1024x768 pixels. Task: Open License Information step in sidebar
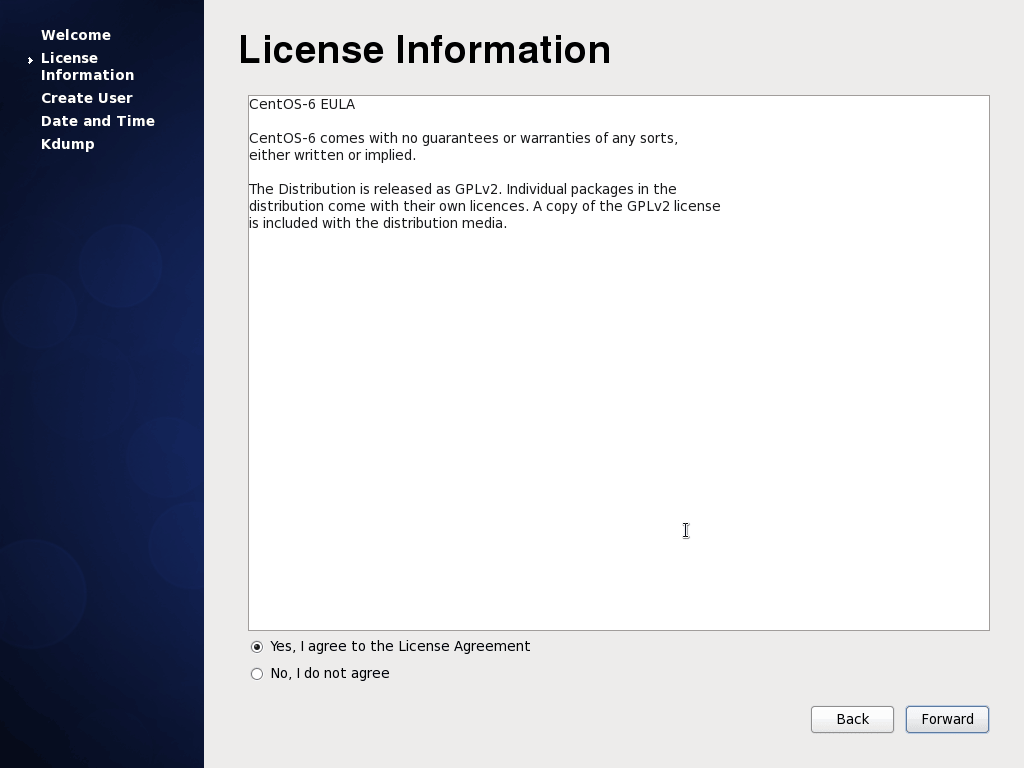tap(87, 66)
